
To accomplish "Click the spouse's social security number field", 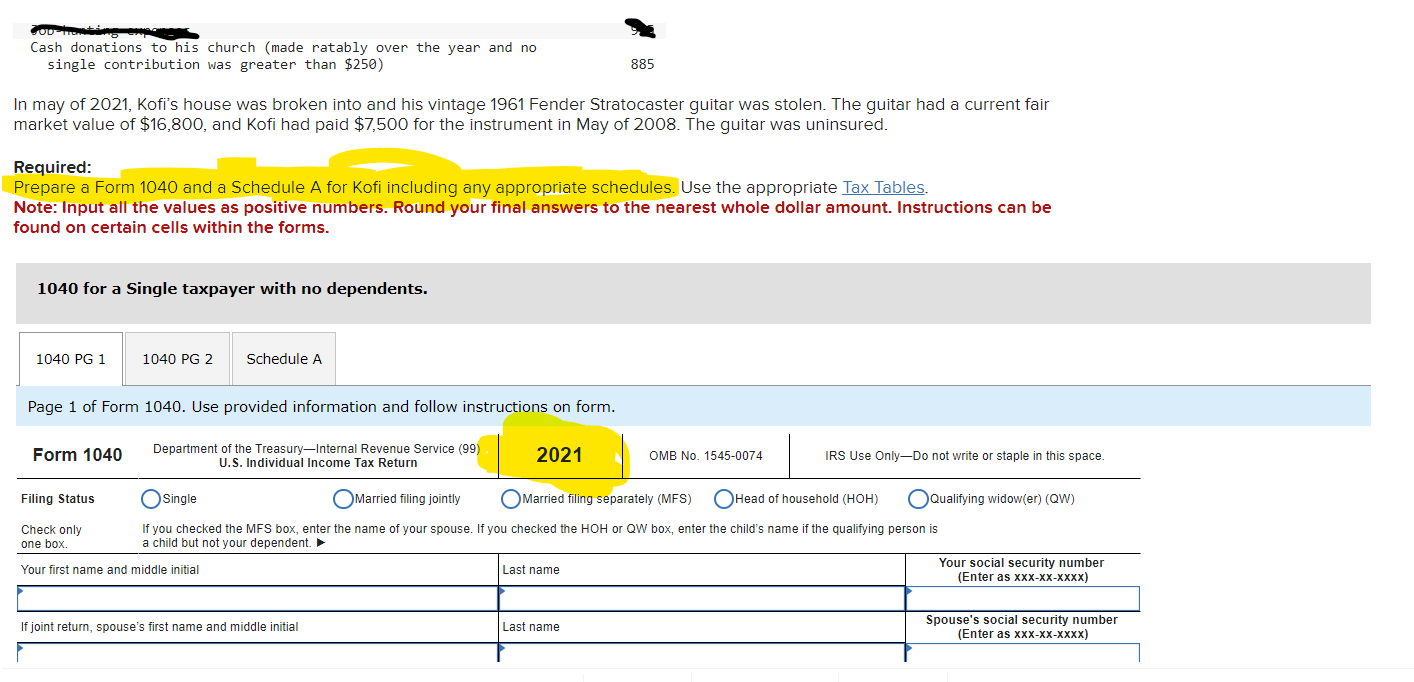I will coord(1022,655).
